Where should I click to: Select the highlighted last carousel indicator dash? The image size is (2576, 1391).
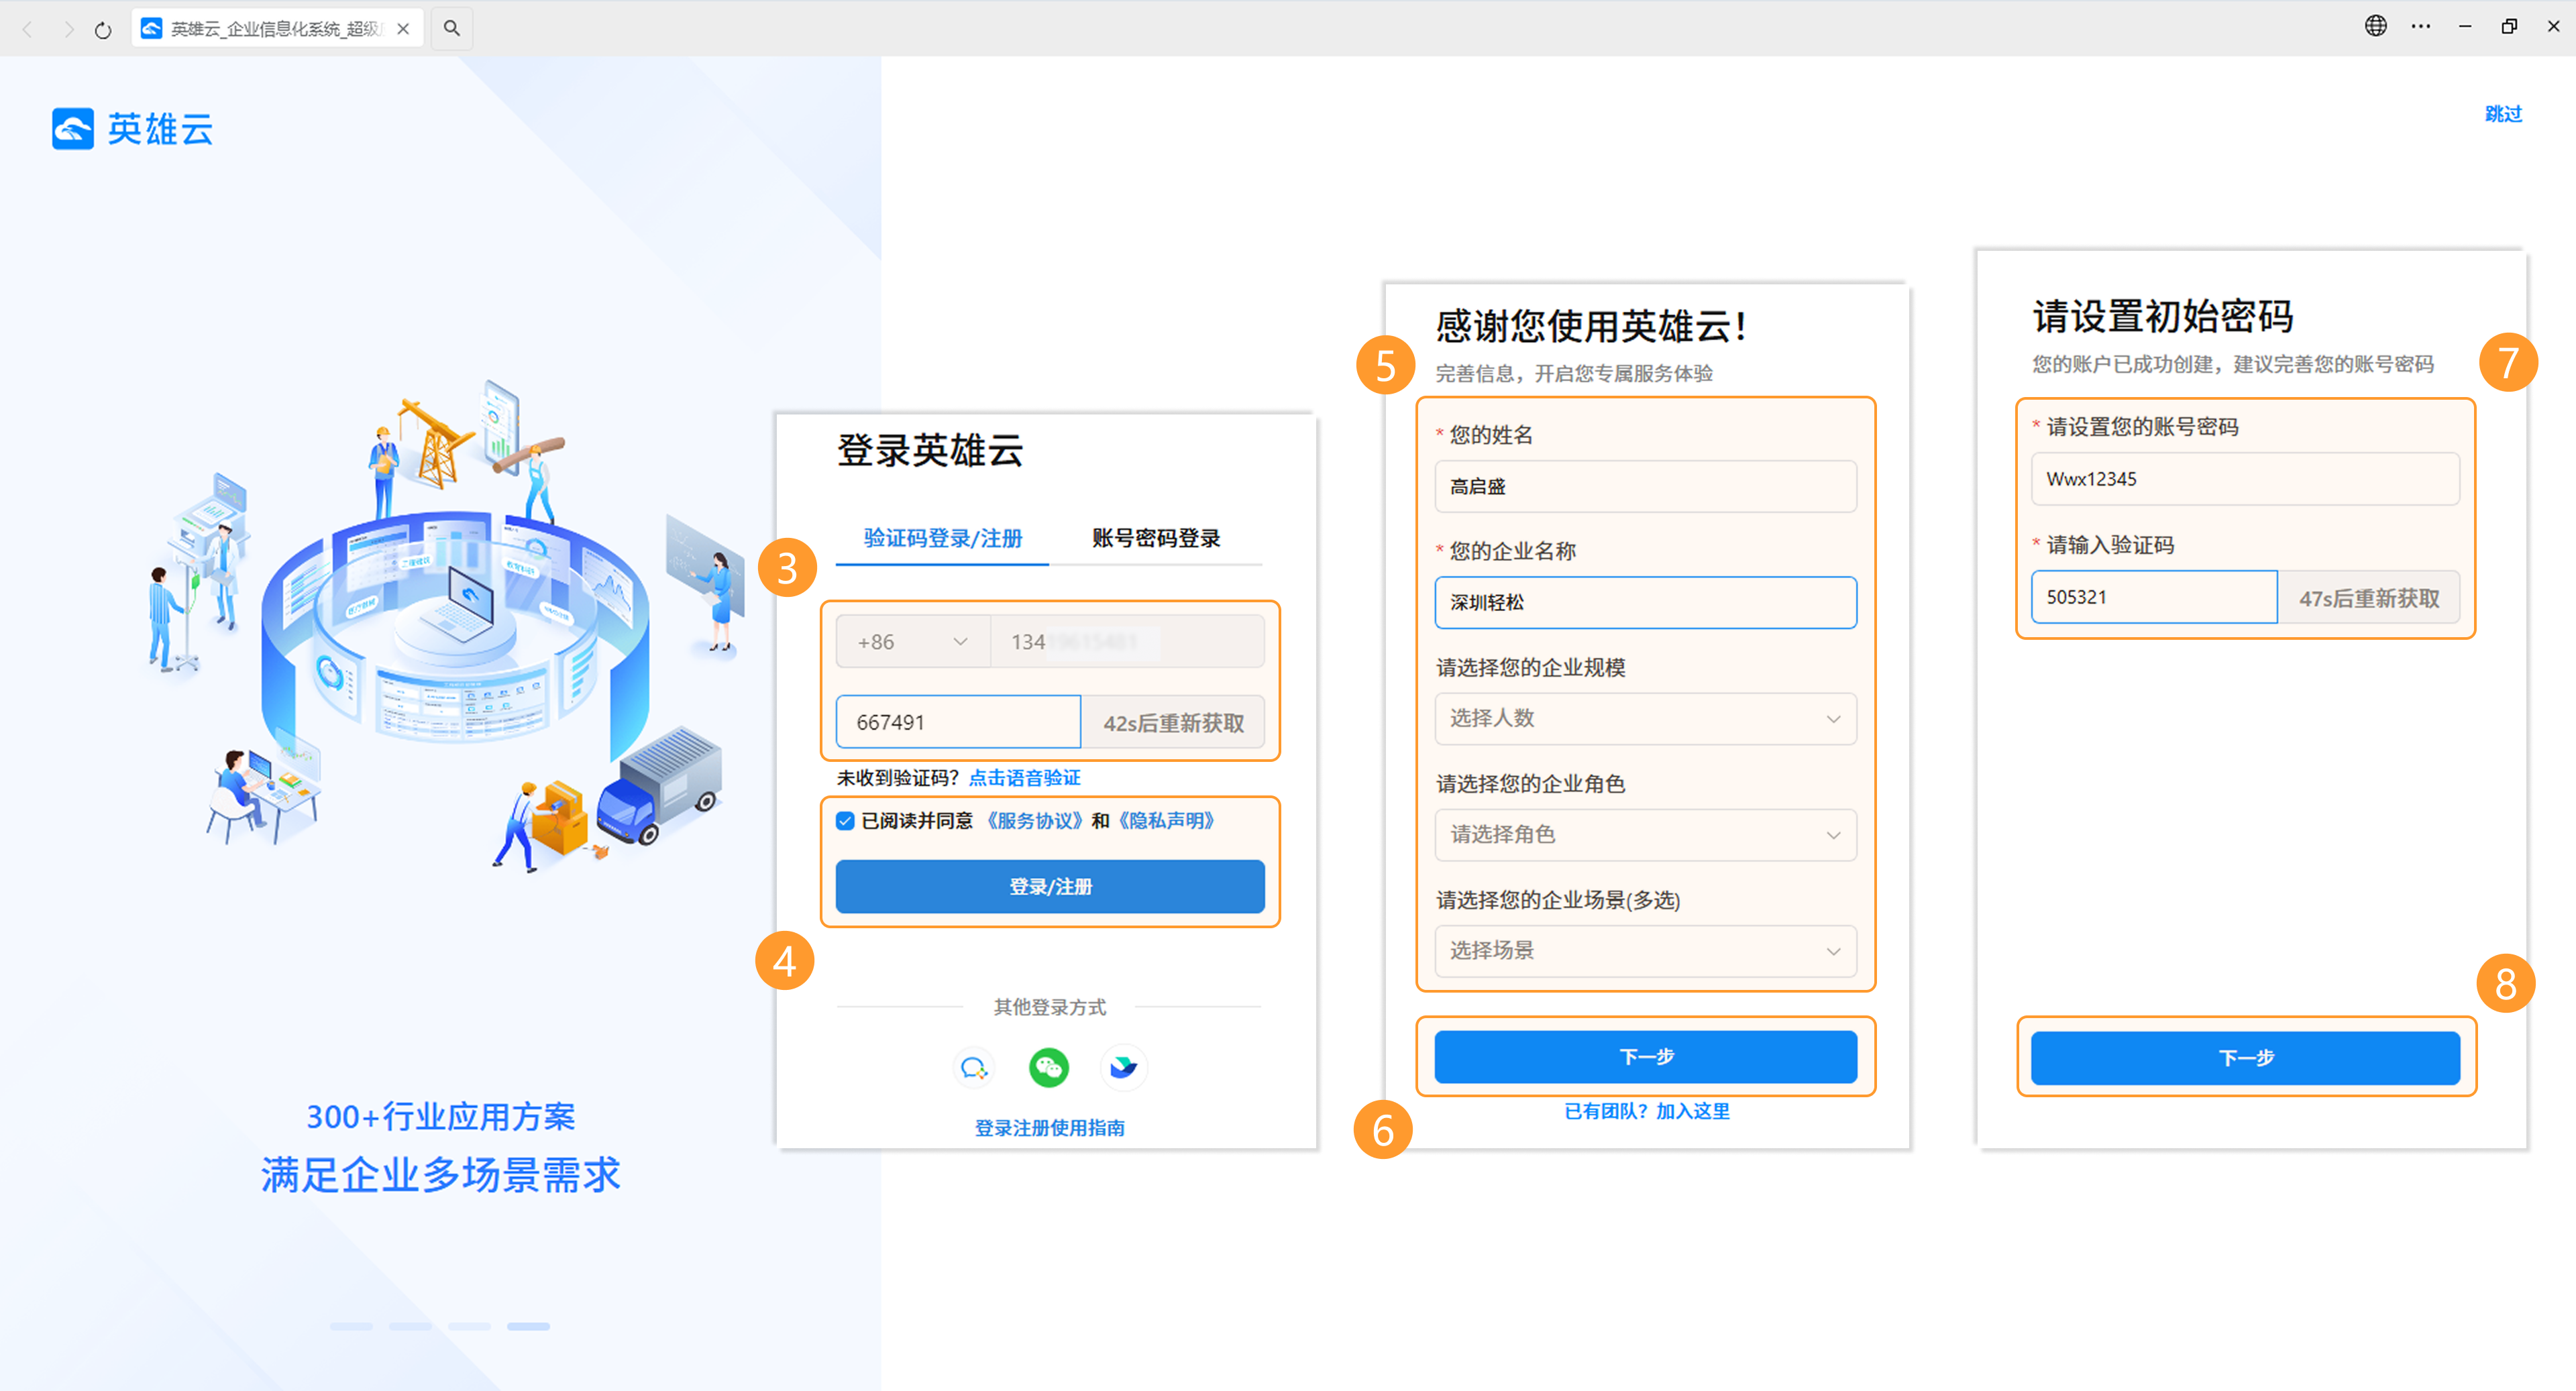click(528, 1326)
